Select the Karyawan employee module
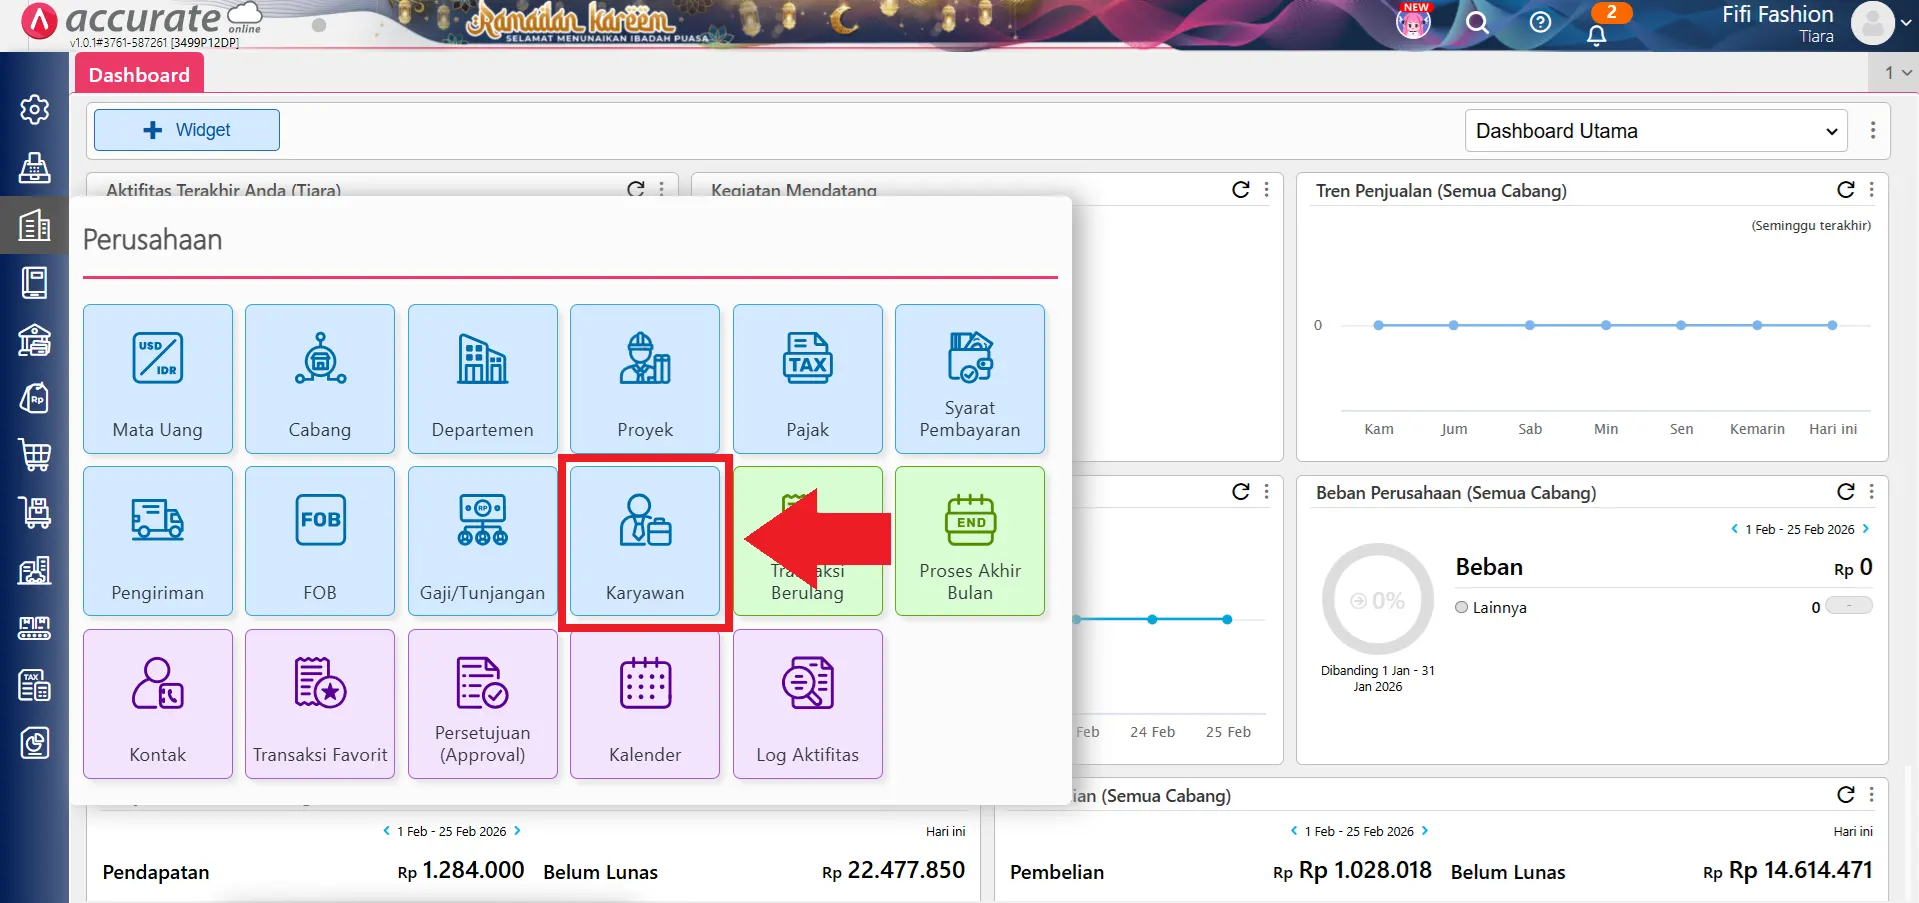 (644, 541)
